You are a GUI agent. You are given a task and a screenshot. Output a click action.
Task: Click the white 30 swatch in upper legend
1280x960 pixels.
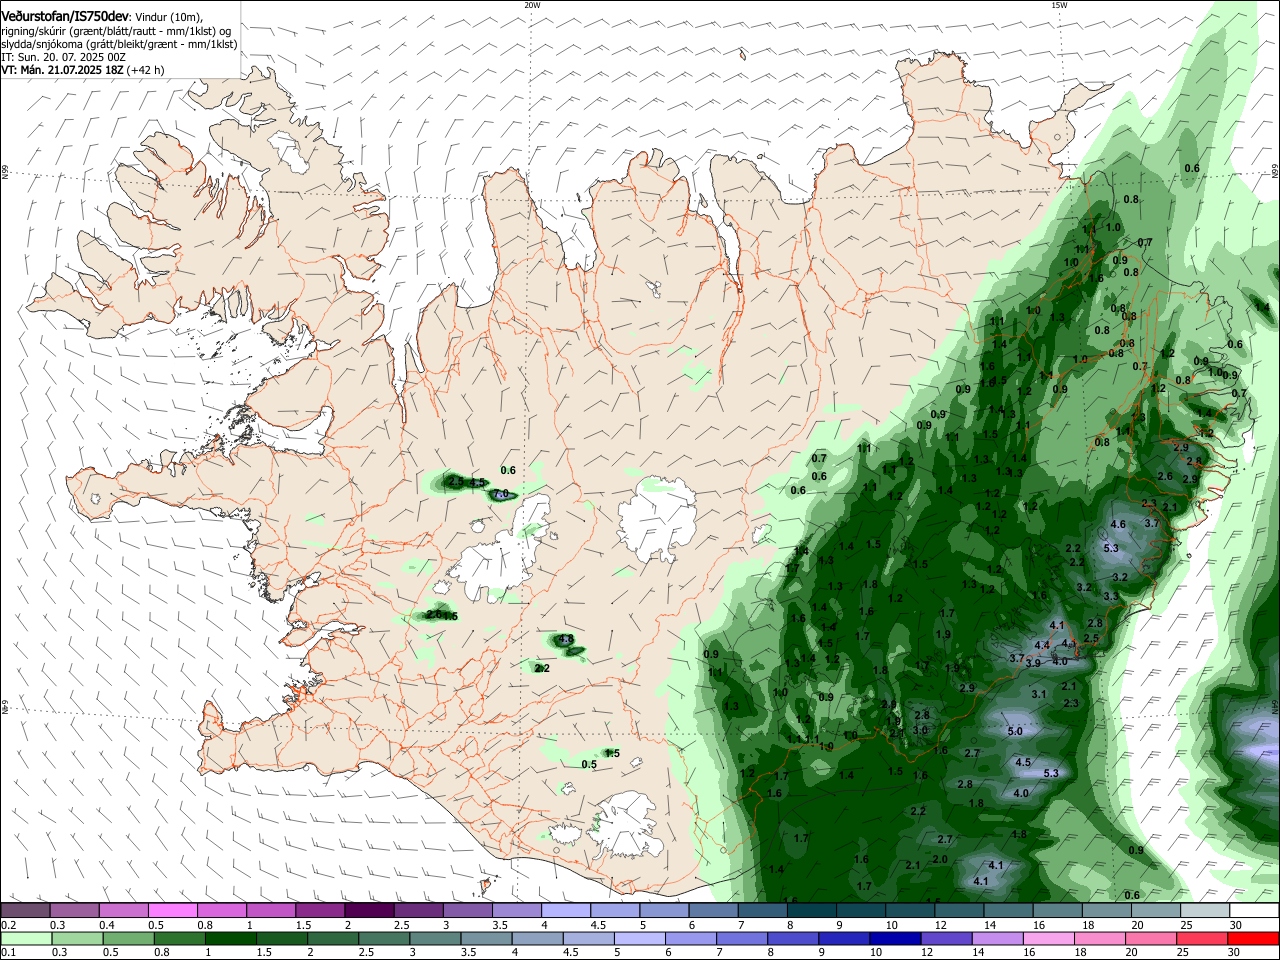(1255, 911)
